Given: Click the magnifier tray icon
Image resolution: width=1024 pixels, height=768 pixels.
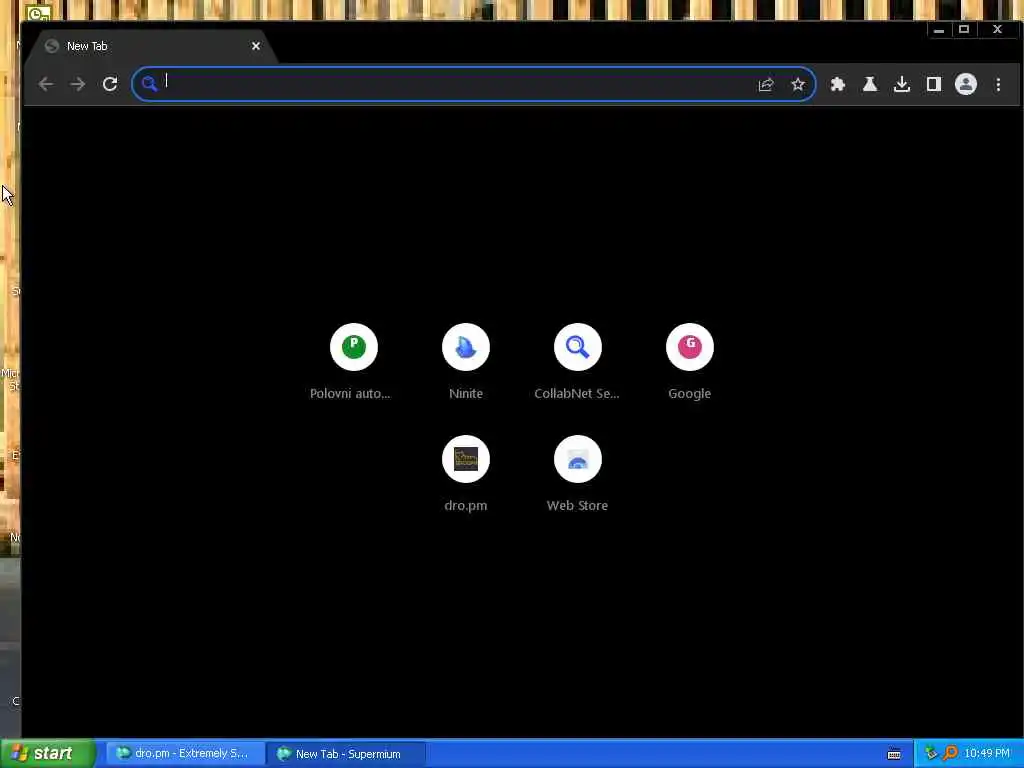Looking at the screenshot, I should pyautogui.click(x=950, y=754).
